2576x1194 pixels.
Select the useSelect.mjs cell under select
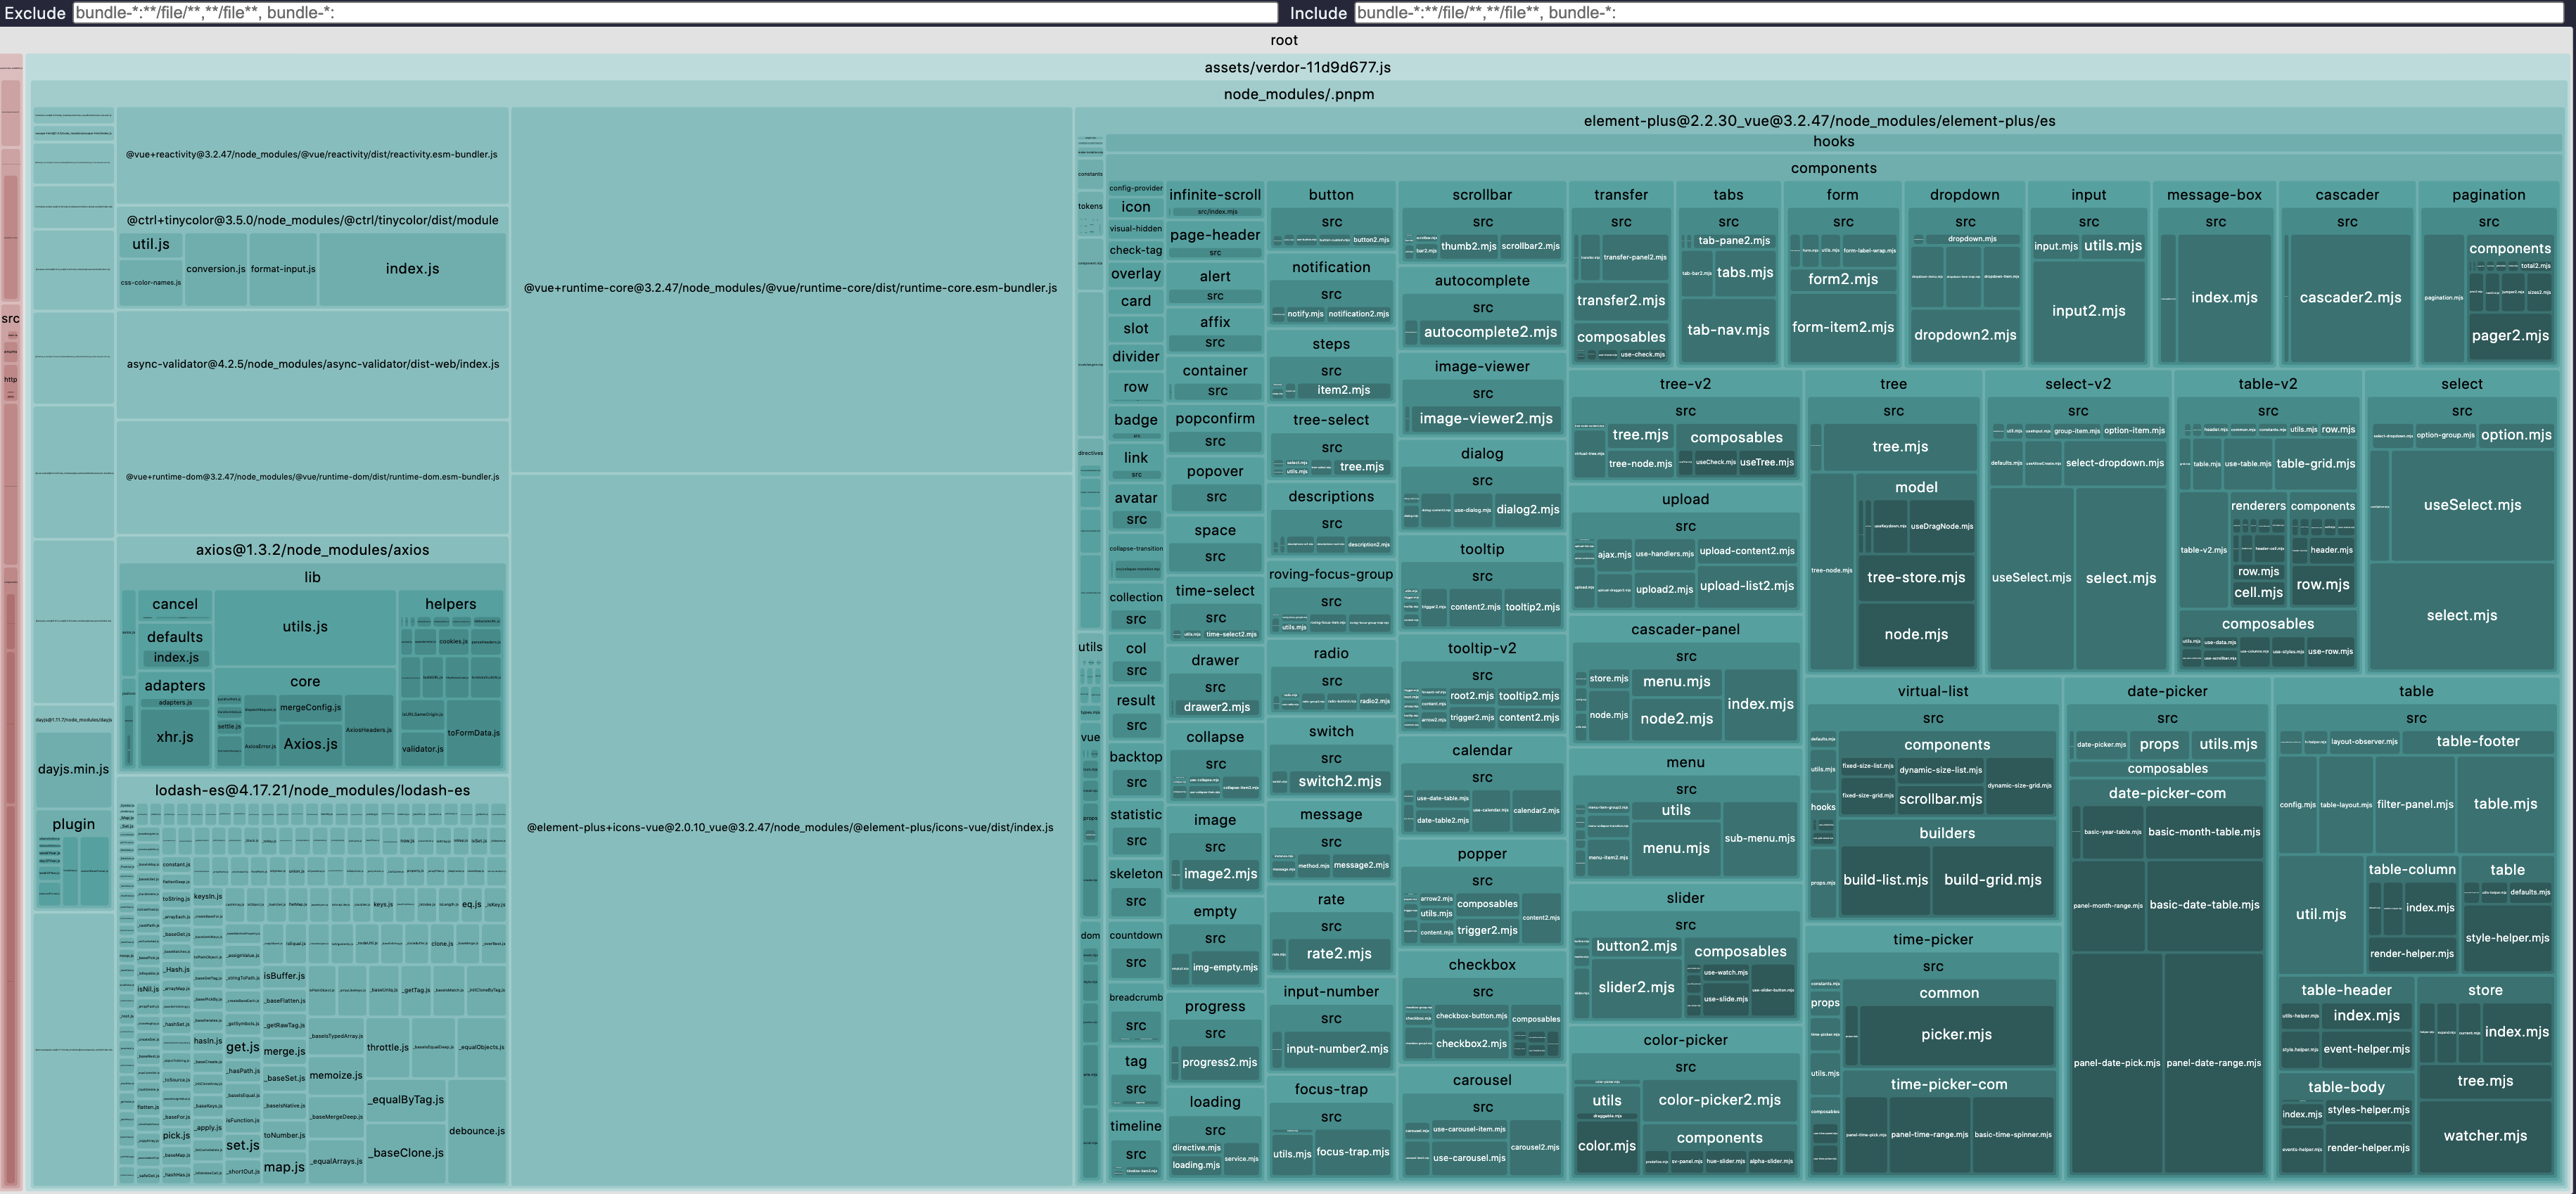point(2472,504)
